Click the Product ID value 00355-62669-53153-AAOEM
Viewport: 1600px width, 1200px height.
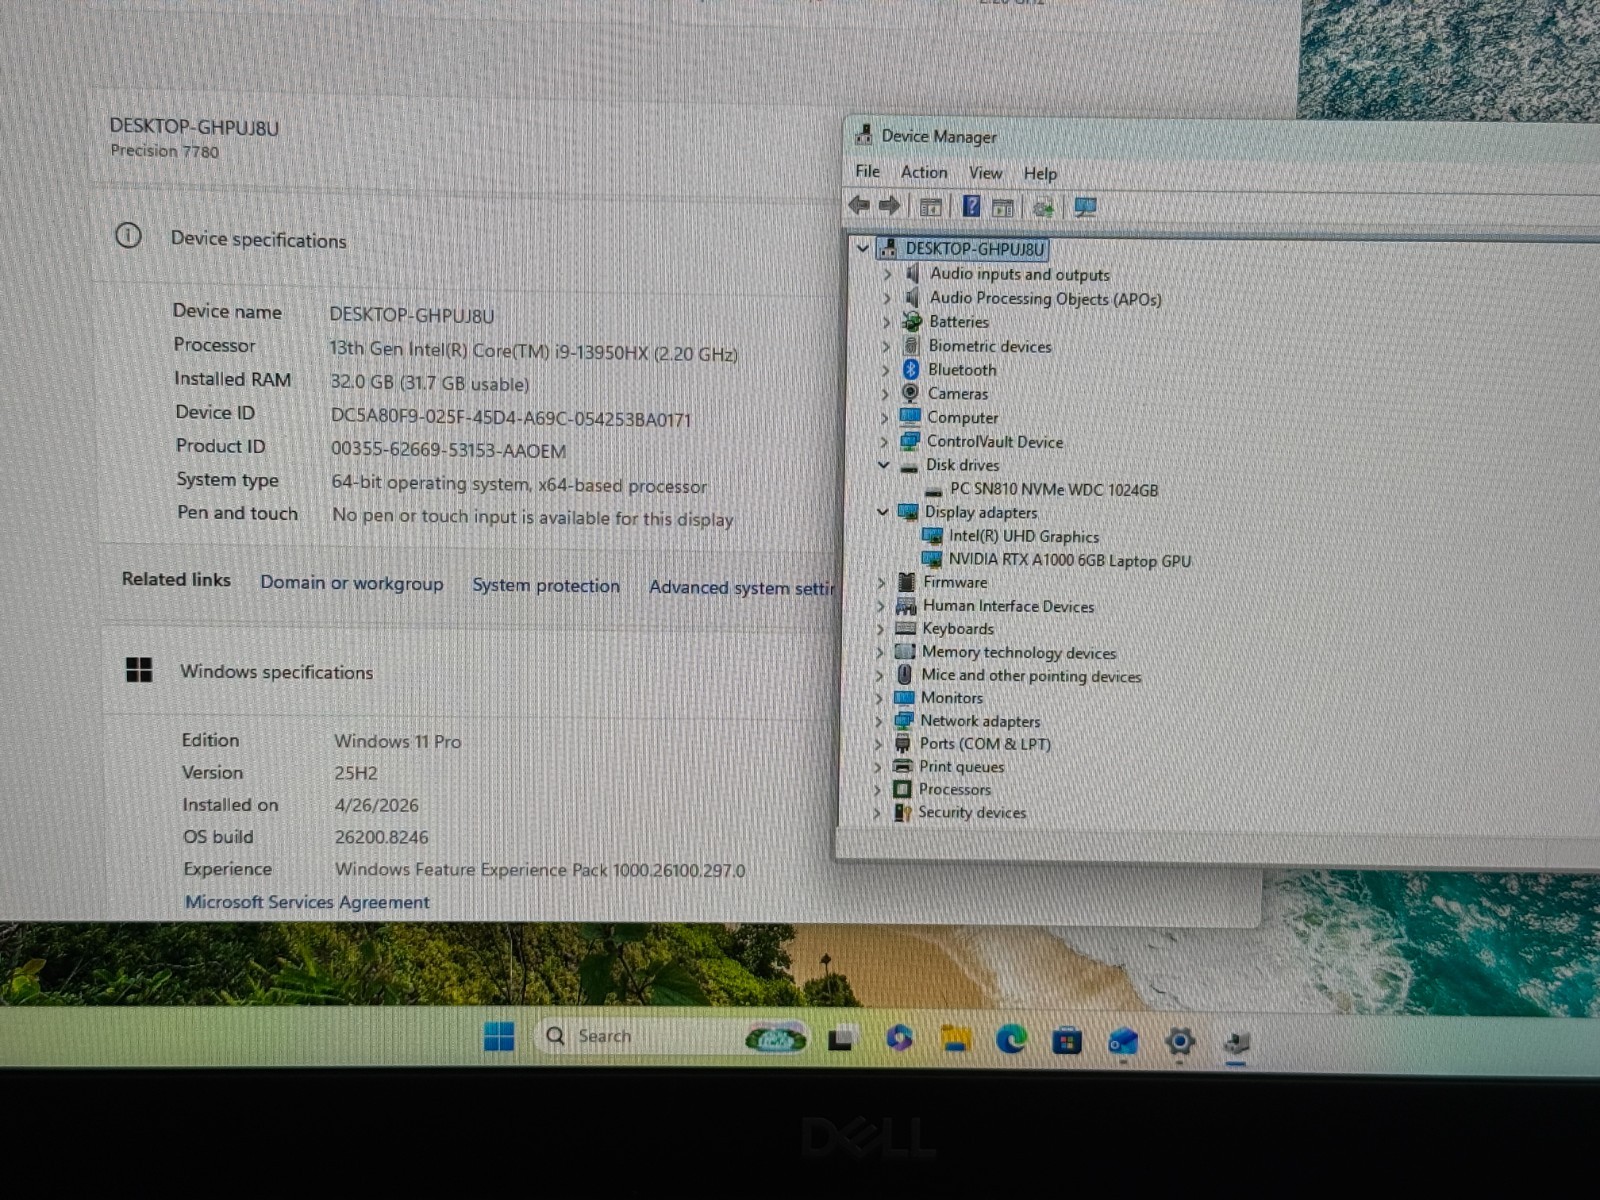(x=448, y=450)
